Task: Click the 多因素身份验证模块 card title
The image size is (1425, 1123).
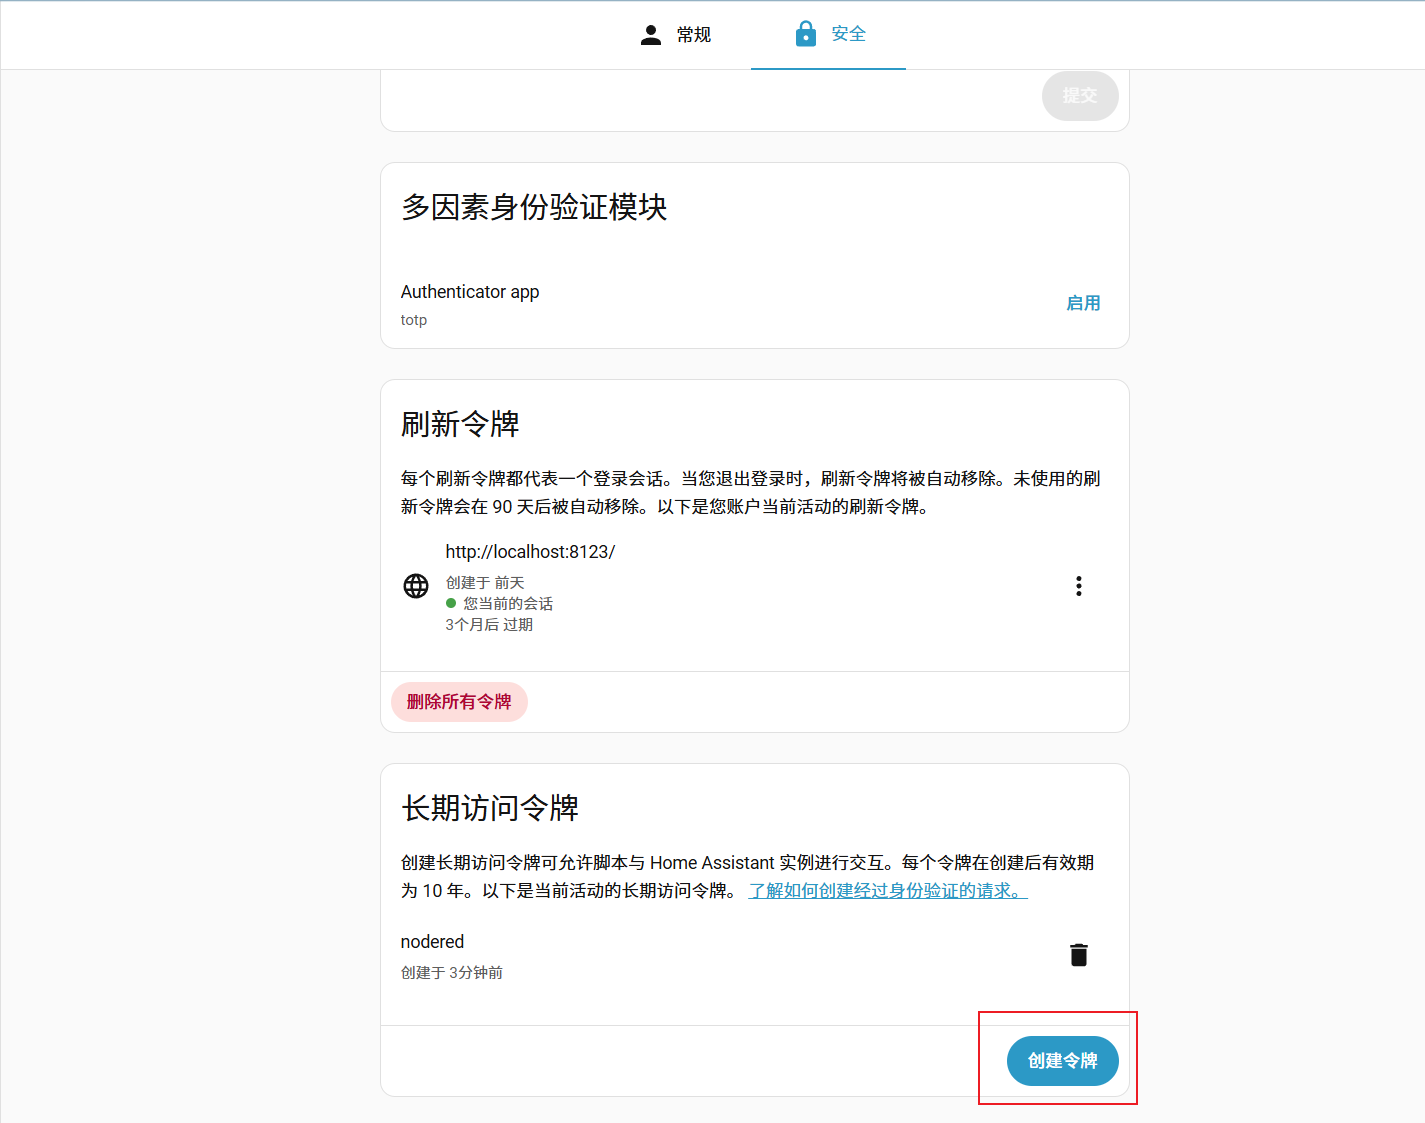Action: 533,208
